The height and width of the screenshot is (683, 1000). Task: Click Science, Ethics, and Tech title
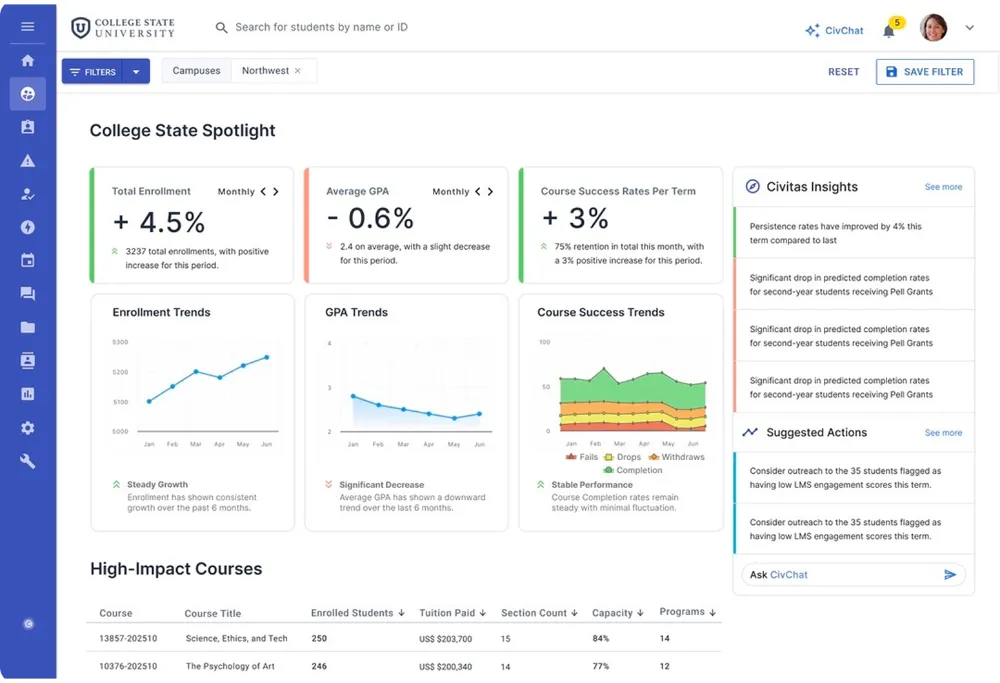click(x=237, y=638)
